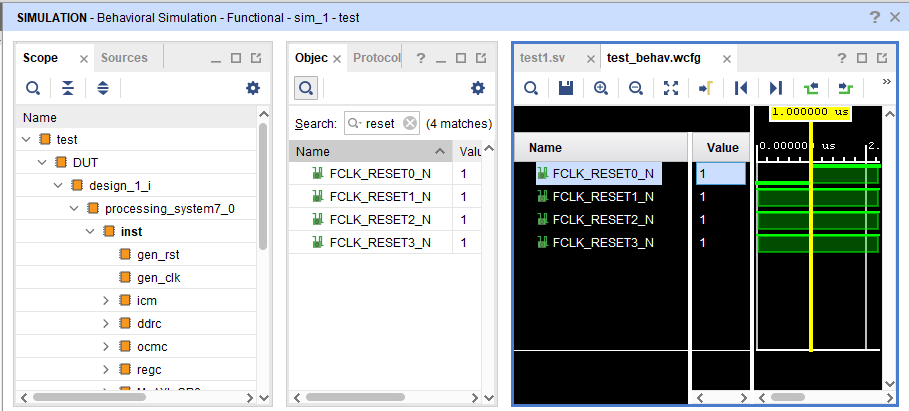This screenshot has width=909, height=411.
Task: Select FCLK_RESET1_N in Objects list
Action: (380, 197)
